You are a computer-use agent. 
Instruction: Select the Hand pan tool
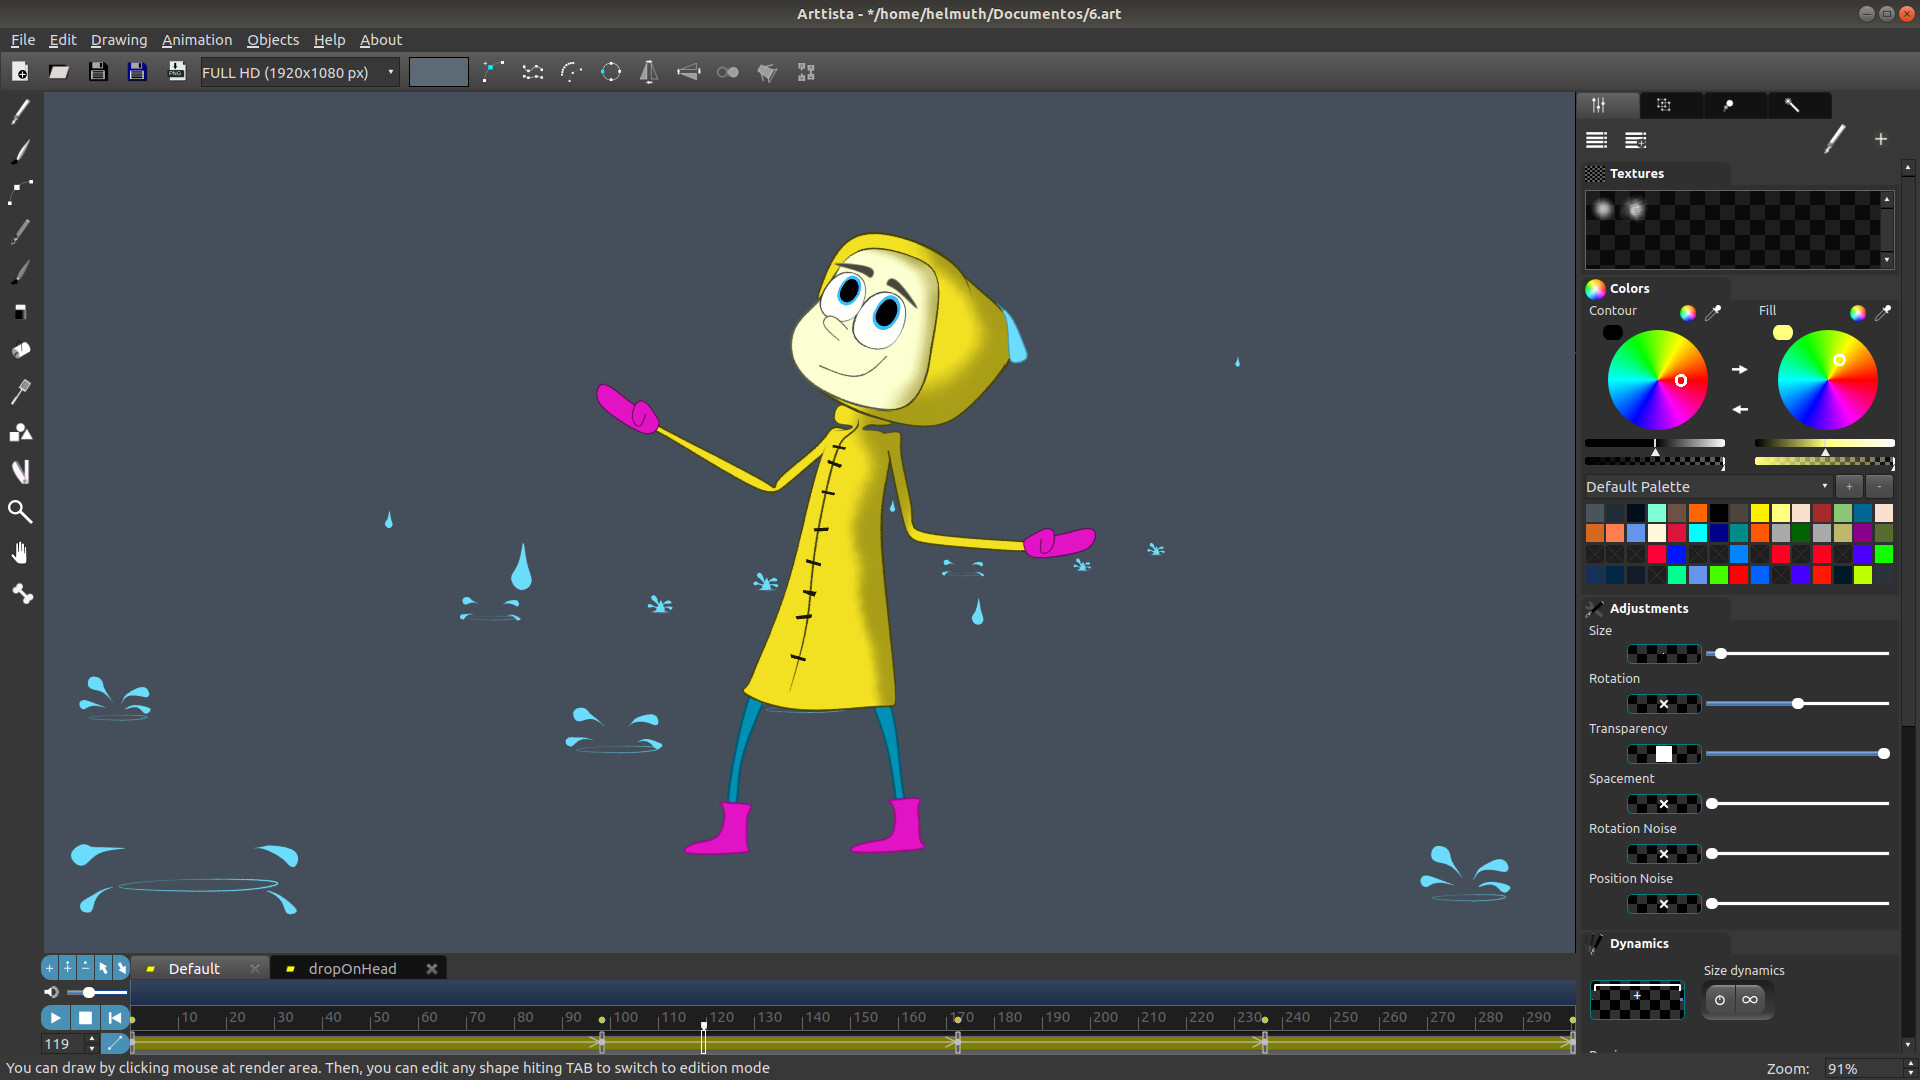(x=20, y=552)
